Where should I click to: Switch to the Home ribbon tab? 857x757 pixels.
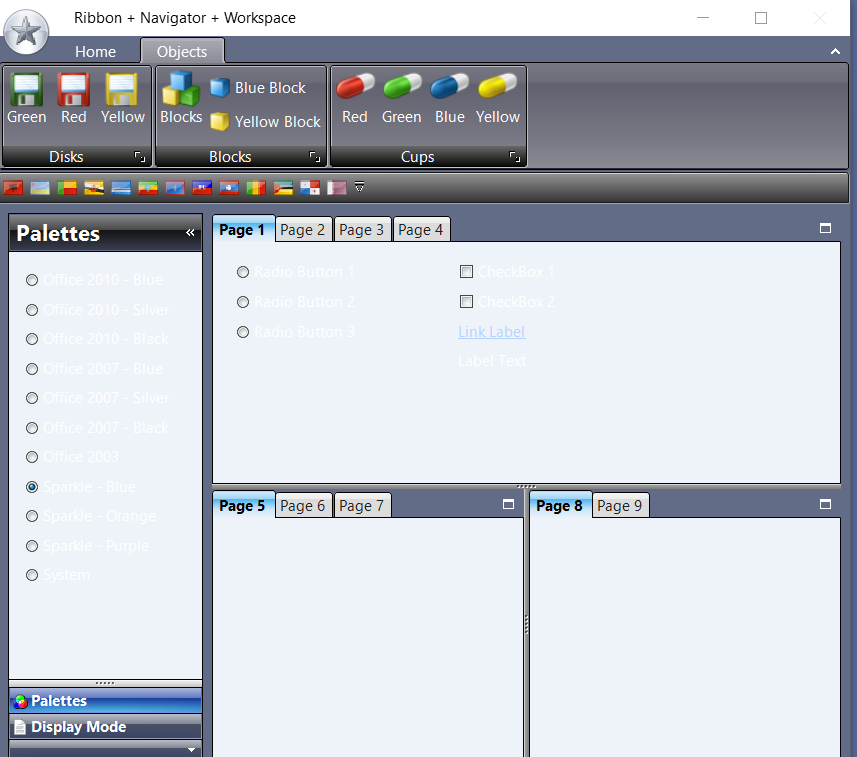point(95,51)
